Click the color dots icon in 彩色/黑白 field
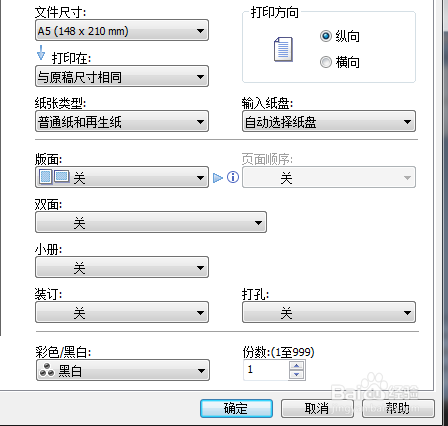448x426 pixels. point(47,370)
